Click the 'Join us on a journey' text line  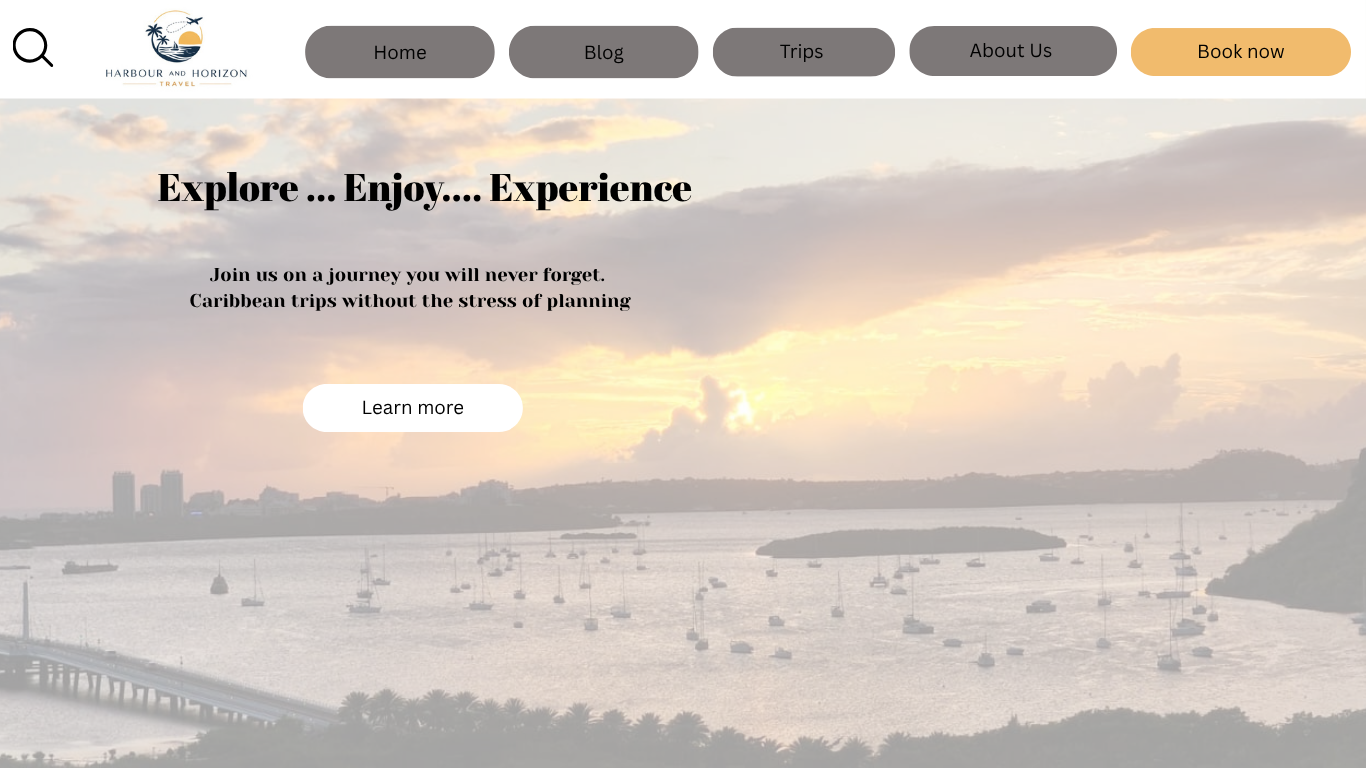tap(408, 275)
